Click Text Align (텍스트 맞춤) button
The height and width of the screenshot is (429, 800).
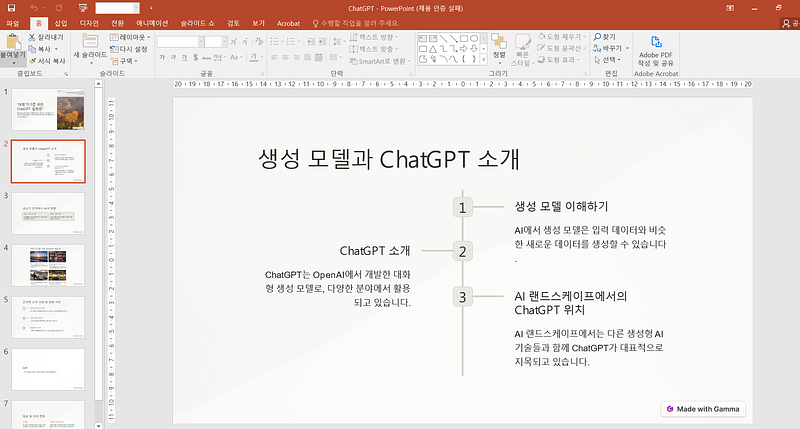374,49
